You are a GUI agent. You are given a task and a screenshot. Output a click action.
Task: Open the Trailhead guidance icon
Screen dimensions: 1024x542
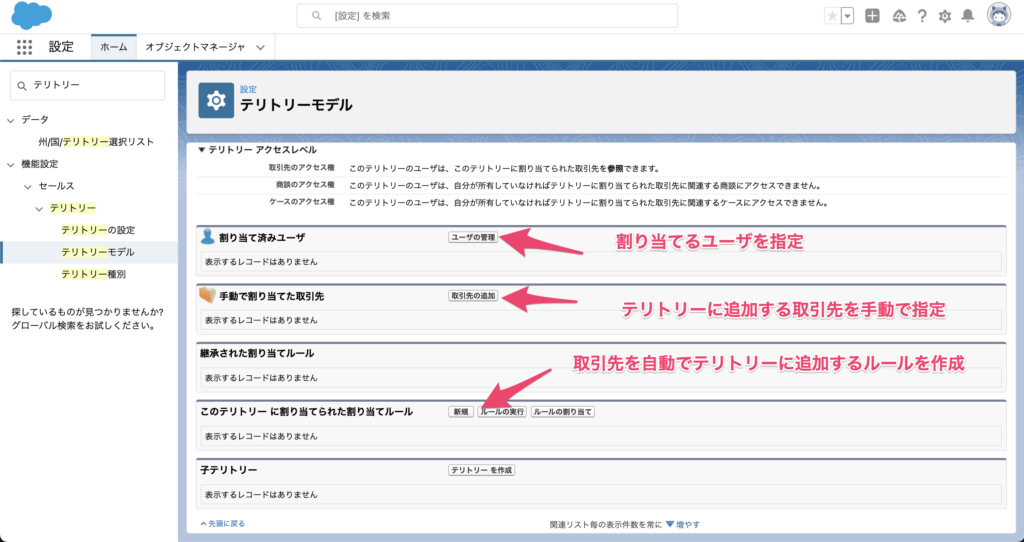[899, 16]
